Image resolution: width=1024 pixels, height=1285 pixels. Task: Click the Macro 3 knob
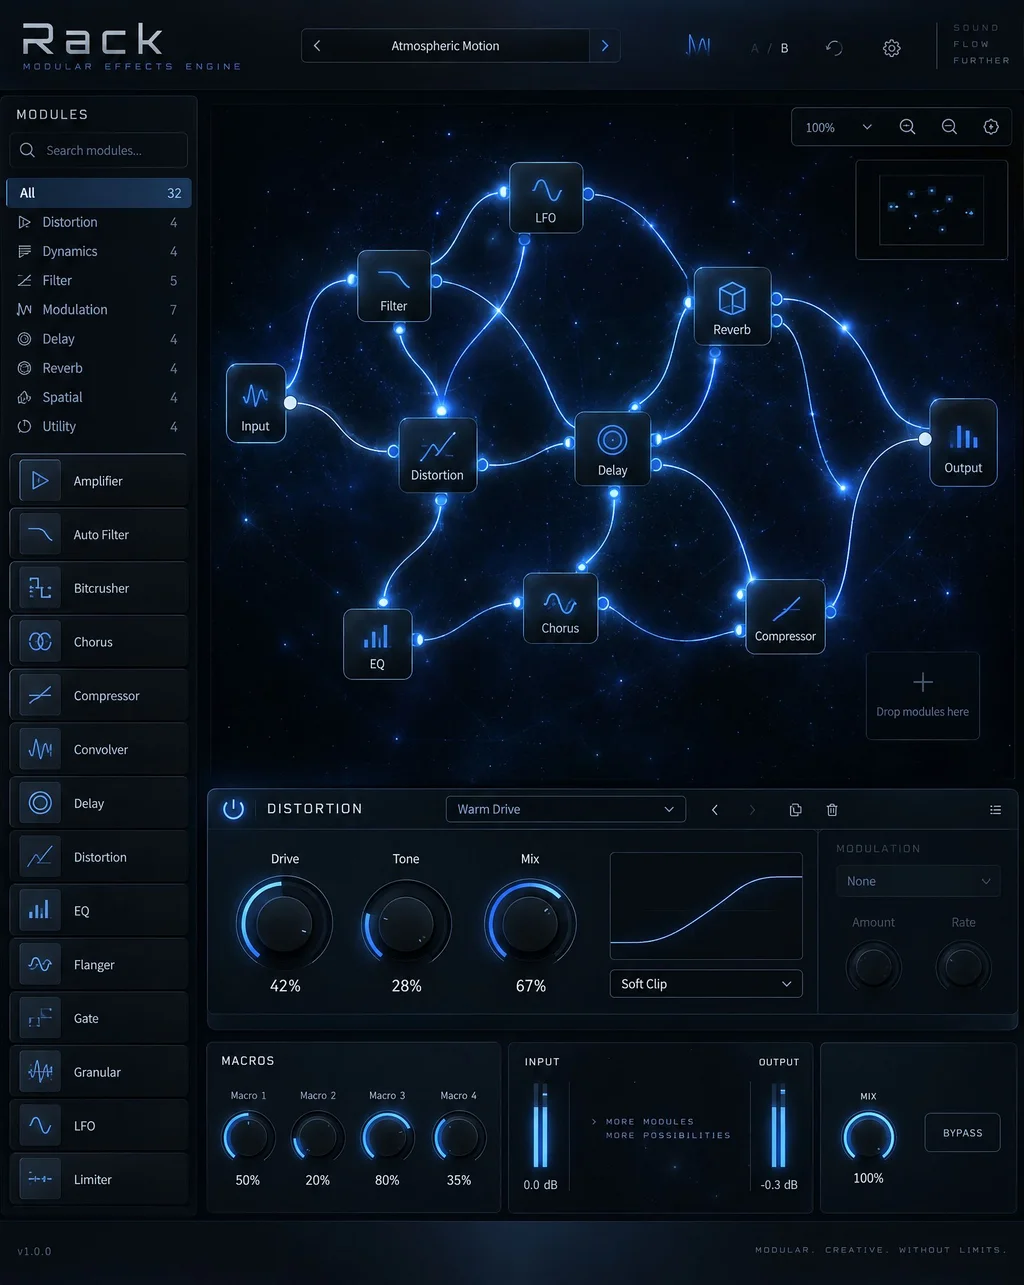tap(388, 1137)
